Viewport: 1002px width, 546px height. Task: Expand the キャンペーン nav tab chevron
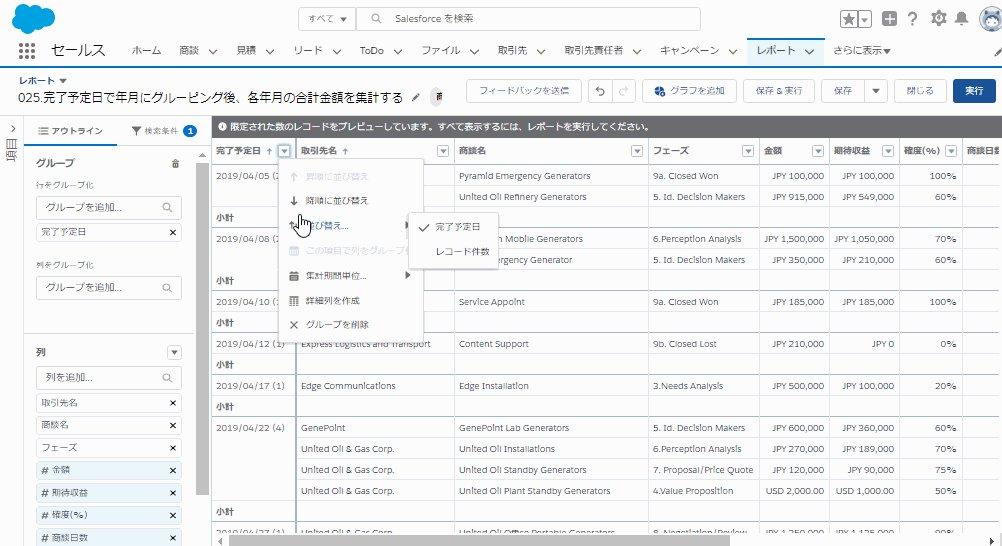pyautogui.click(x=733, y=51)
